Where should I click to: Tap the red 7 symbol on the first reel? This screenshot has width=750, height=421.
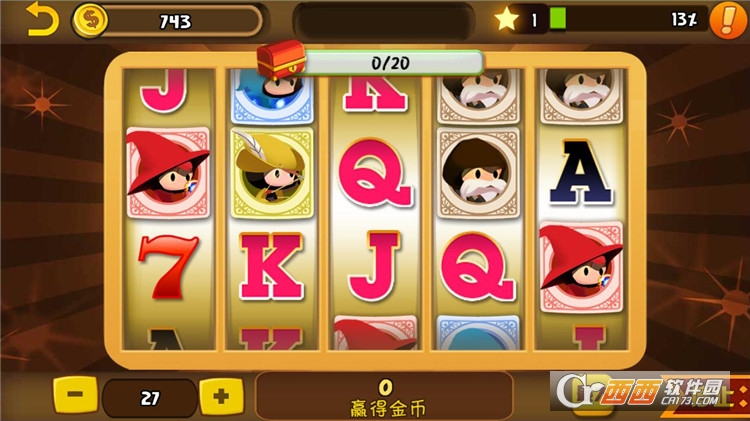click(x=168, y=267)
